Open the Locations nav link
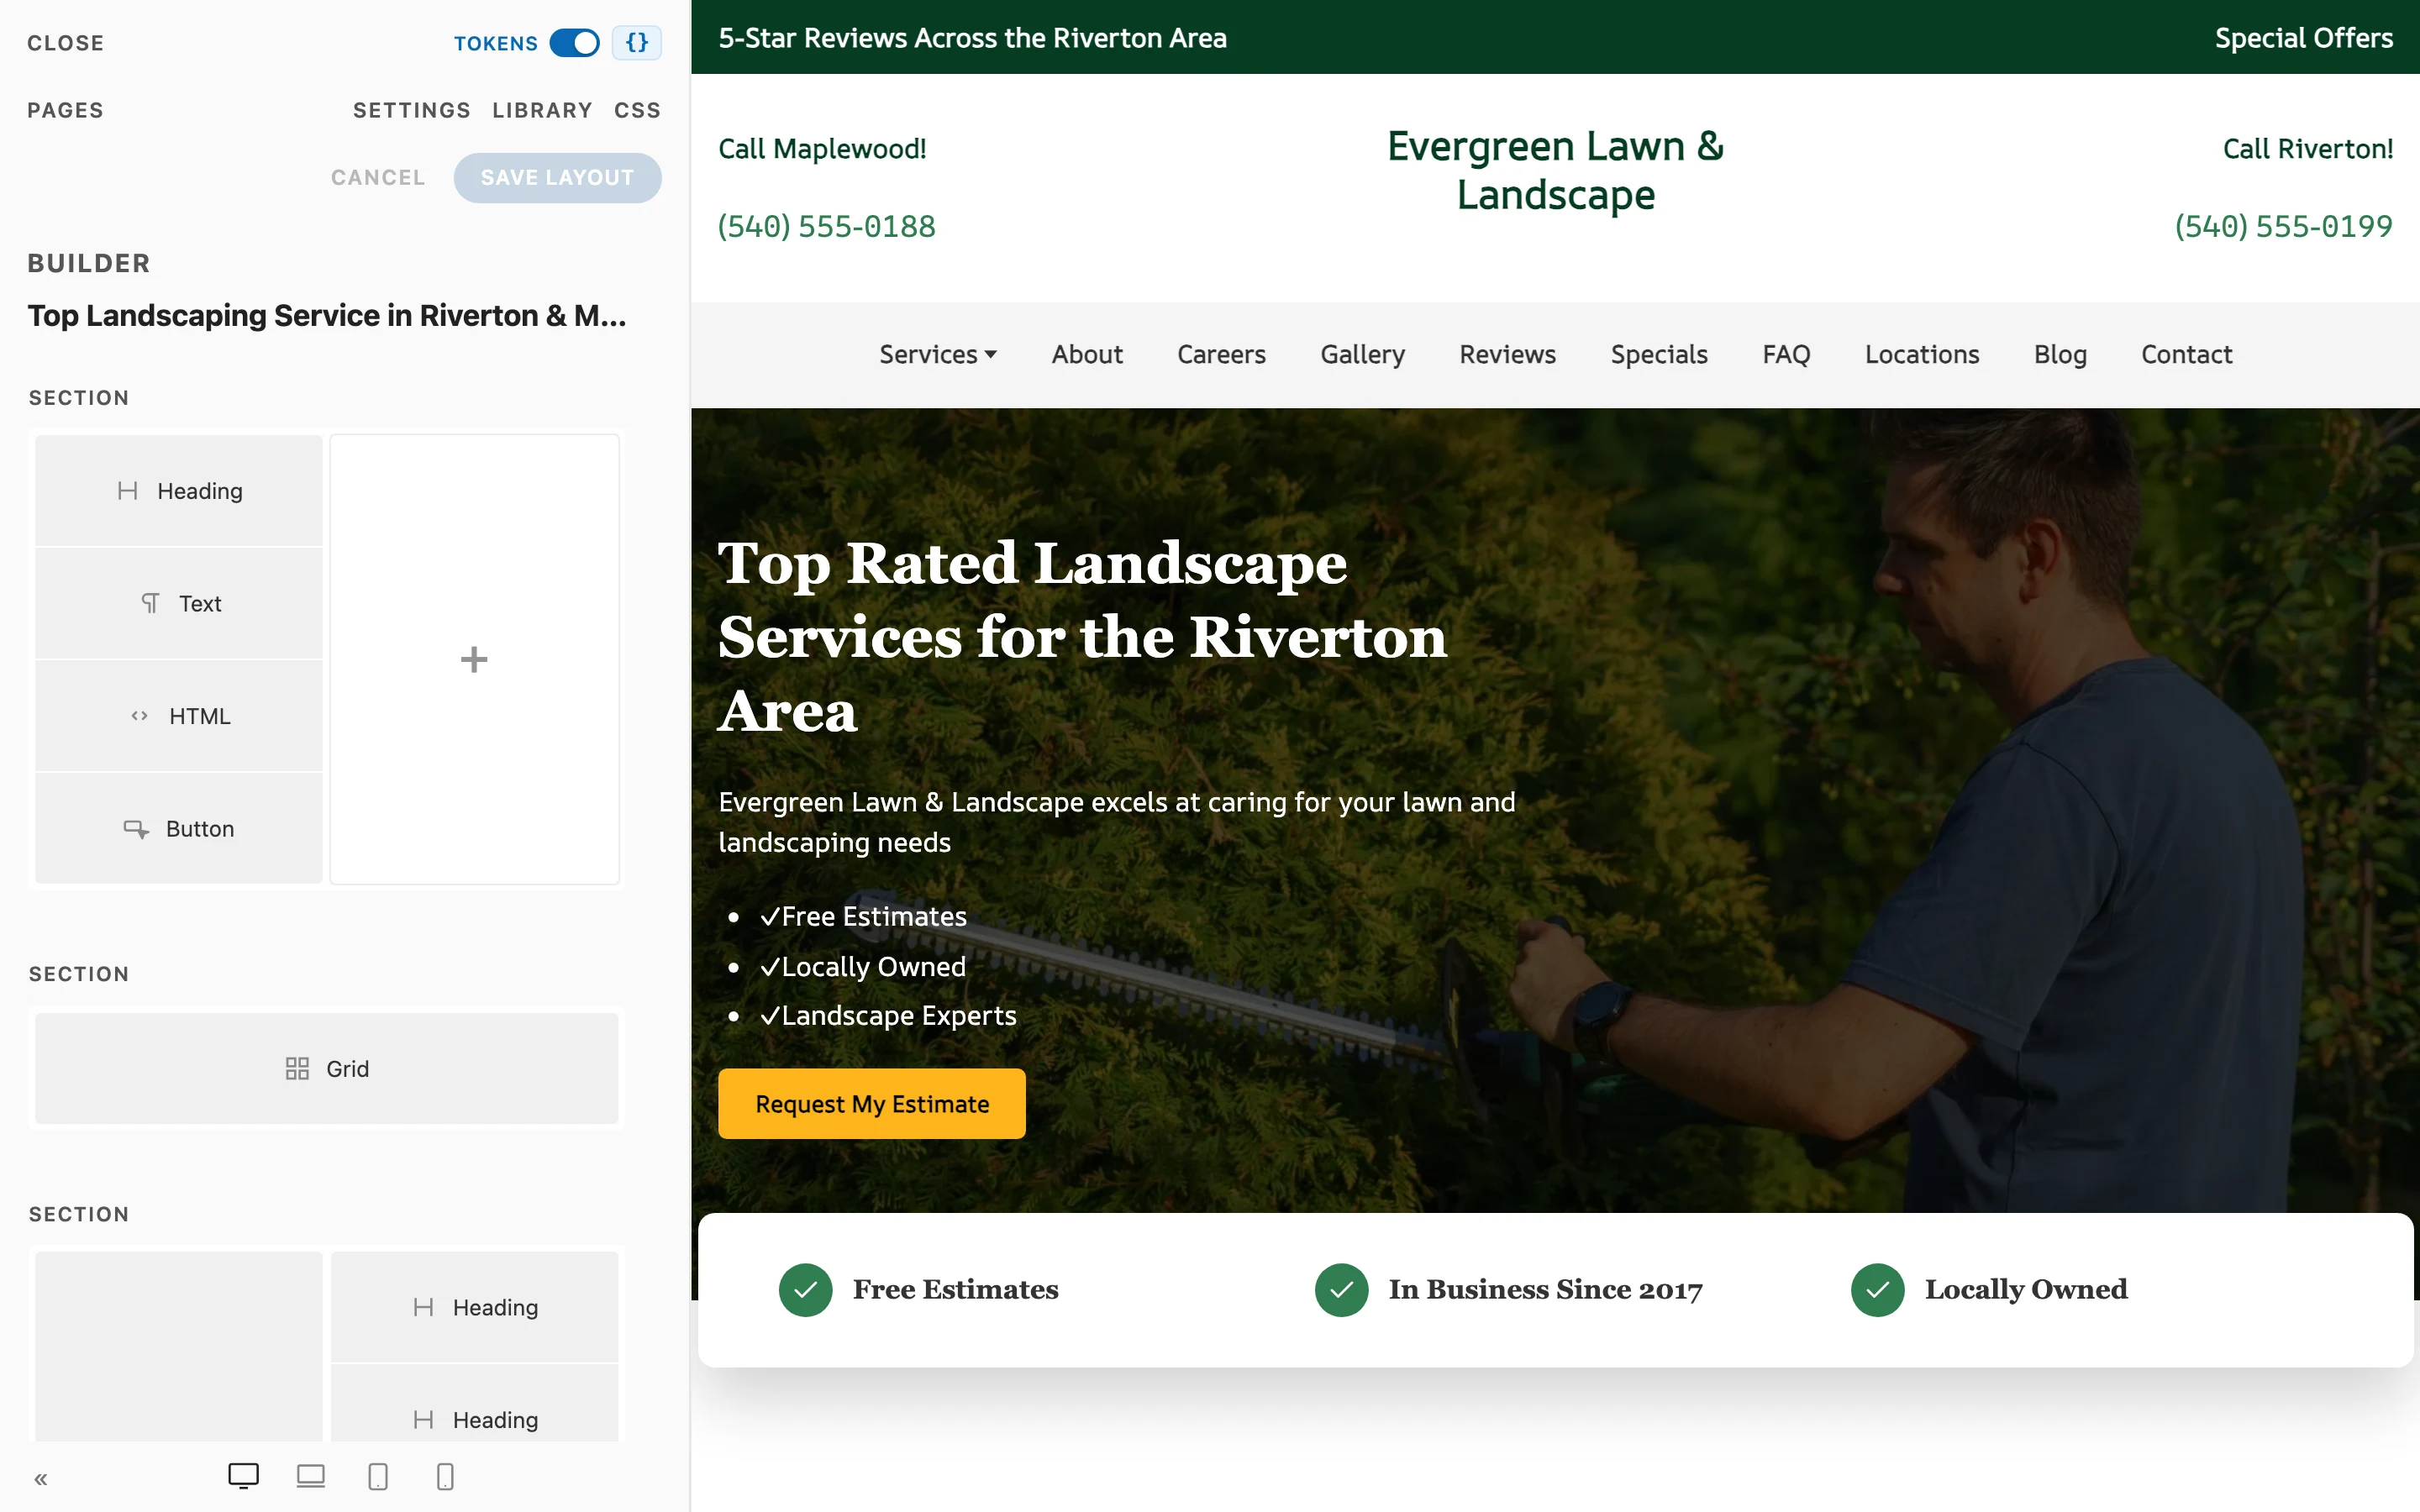Screen dimensions: 2420x1512 (x=1922, y=355)
